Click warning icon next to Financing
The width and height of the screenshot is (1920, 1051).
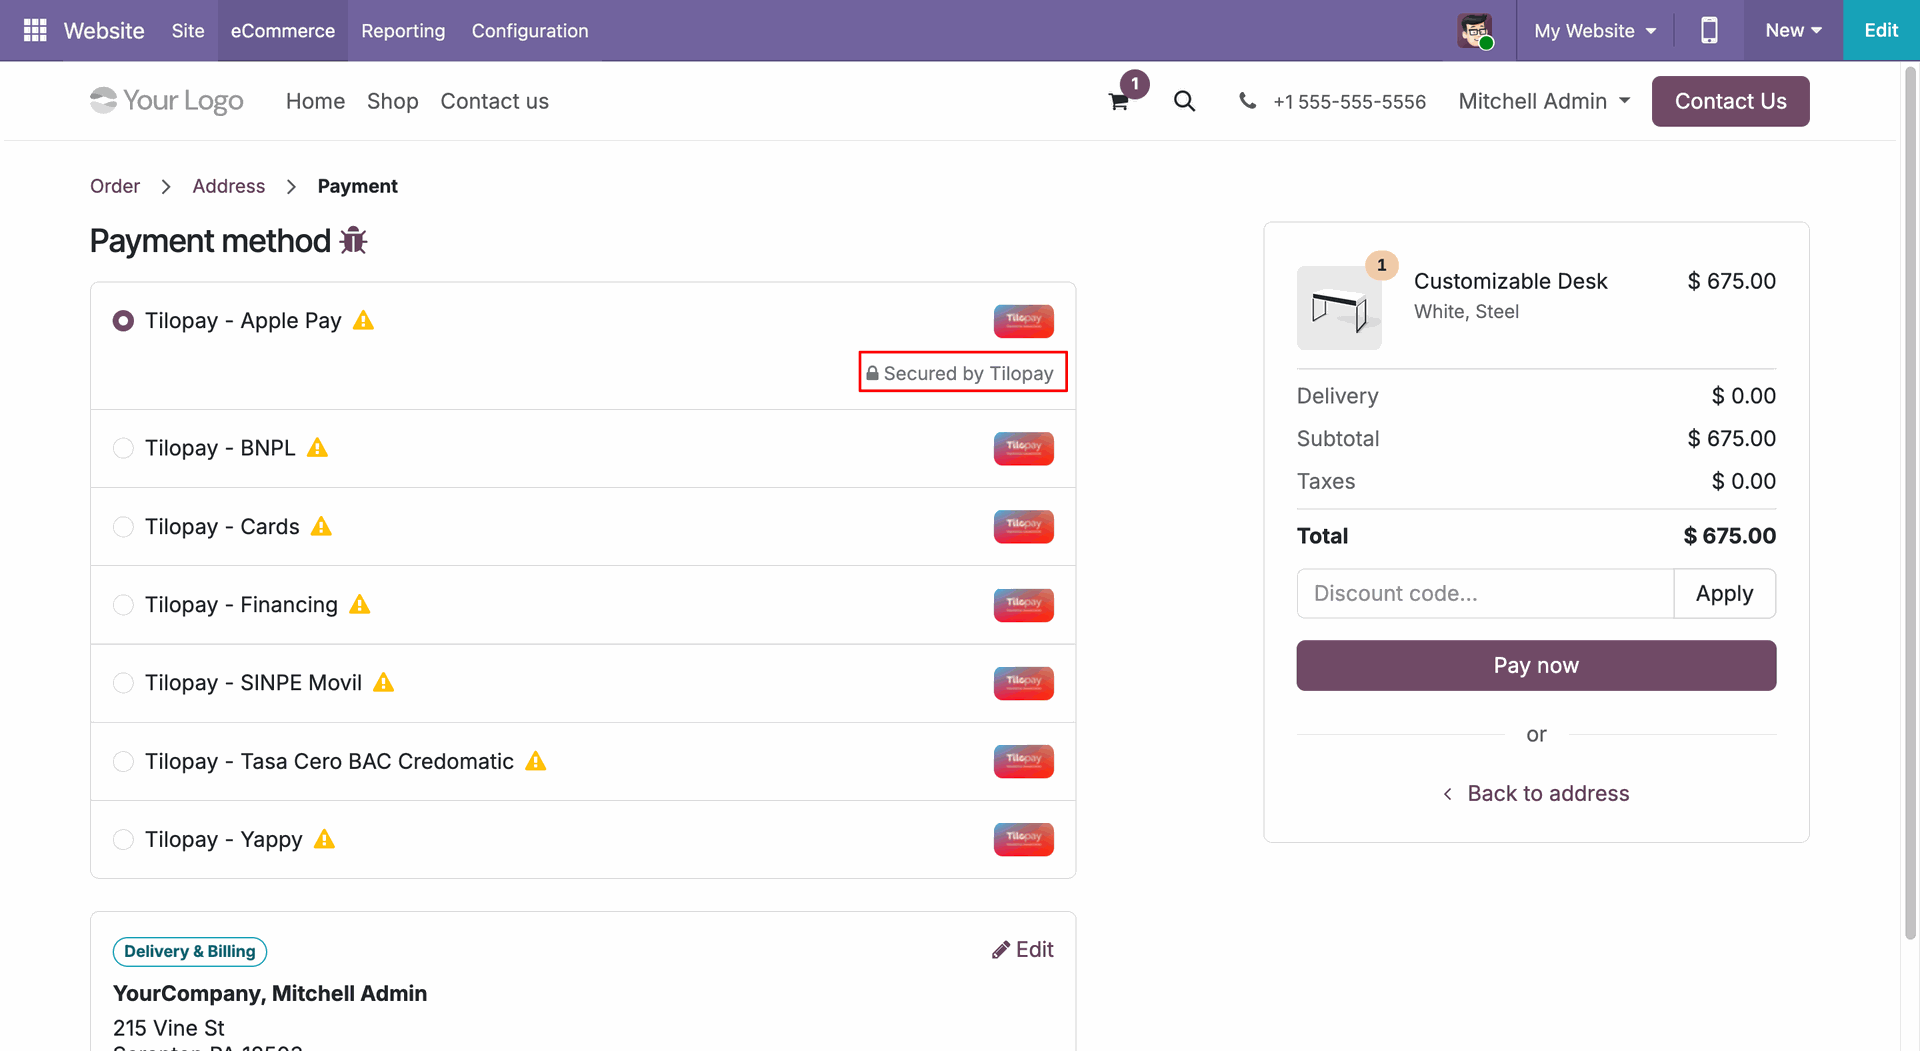click(x=360, y=605)
